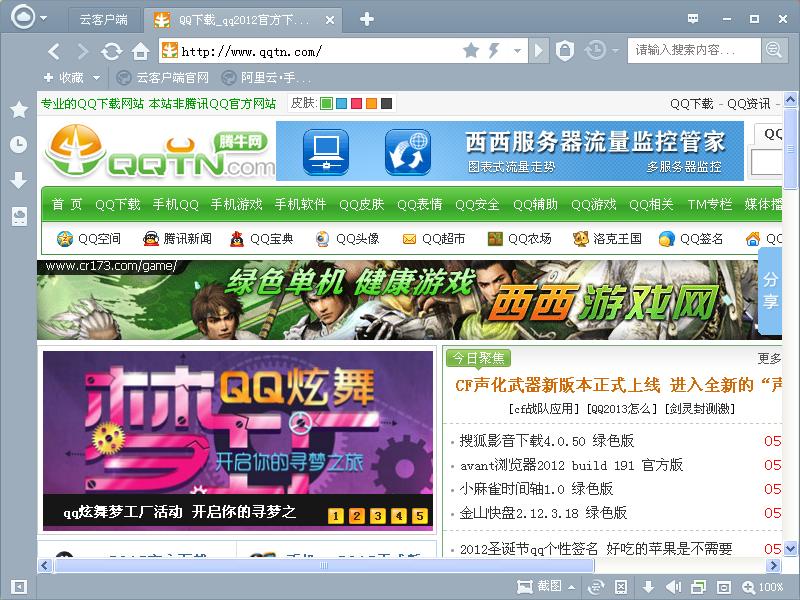Viewport: 800px width, 600px height.
Task: Open 金山快盘2.12.3.18 绿色版 article
Action: point(543,513)
